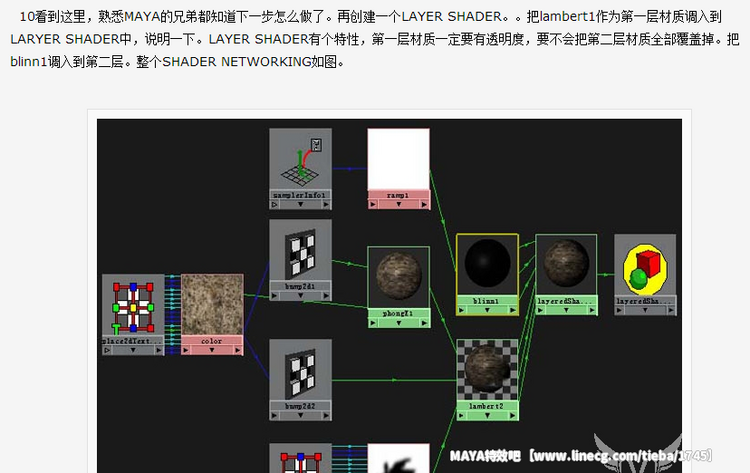Screen dimensions: 750x473
Task: Open the ramp1 down-arrow menu
Action: coord(398,204)
